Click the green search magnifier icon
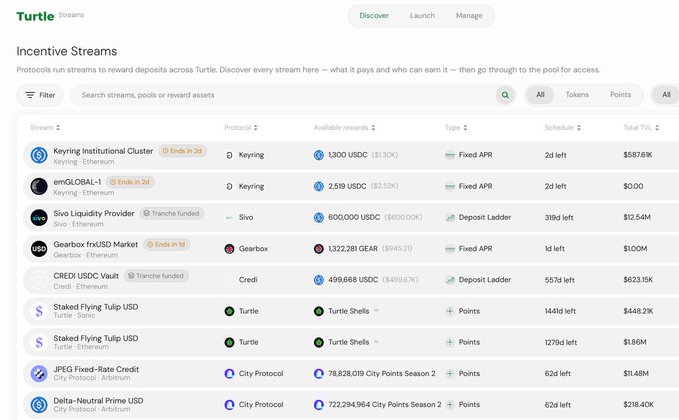Viewport: 679px width, 420px height. point(505,95)
